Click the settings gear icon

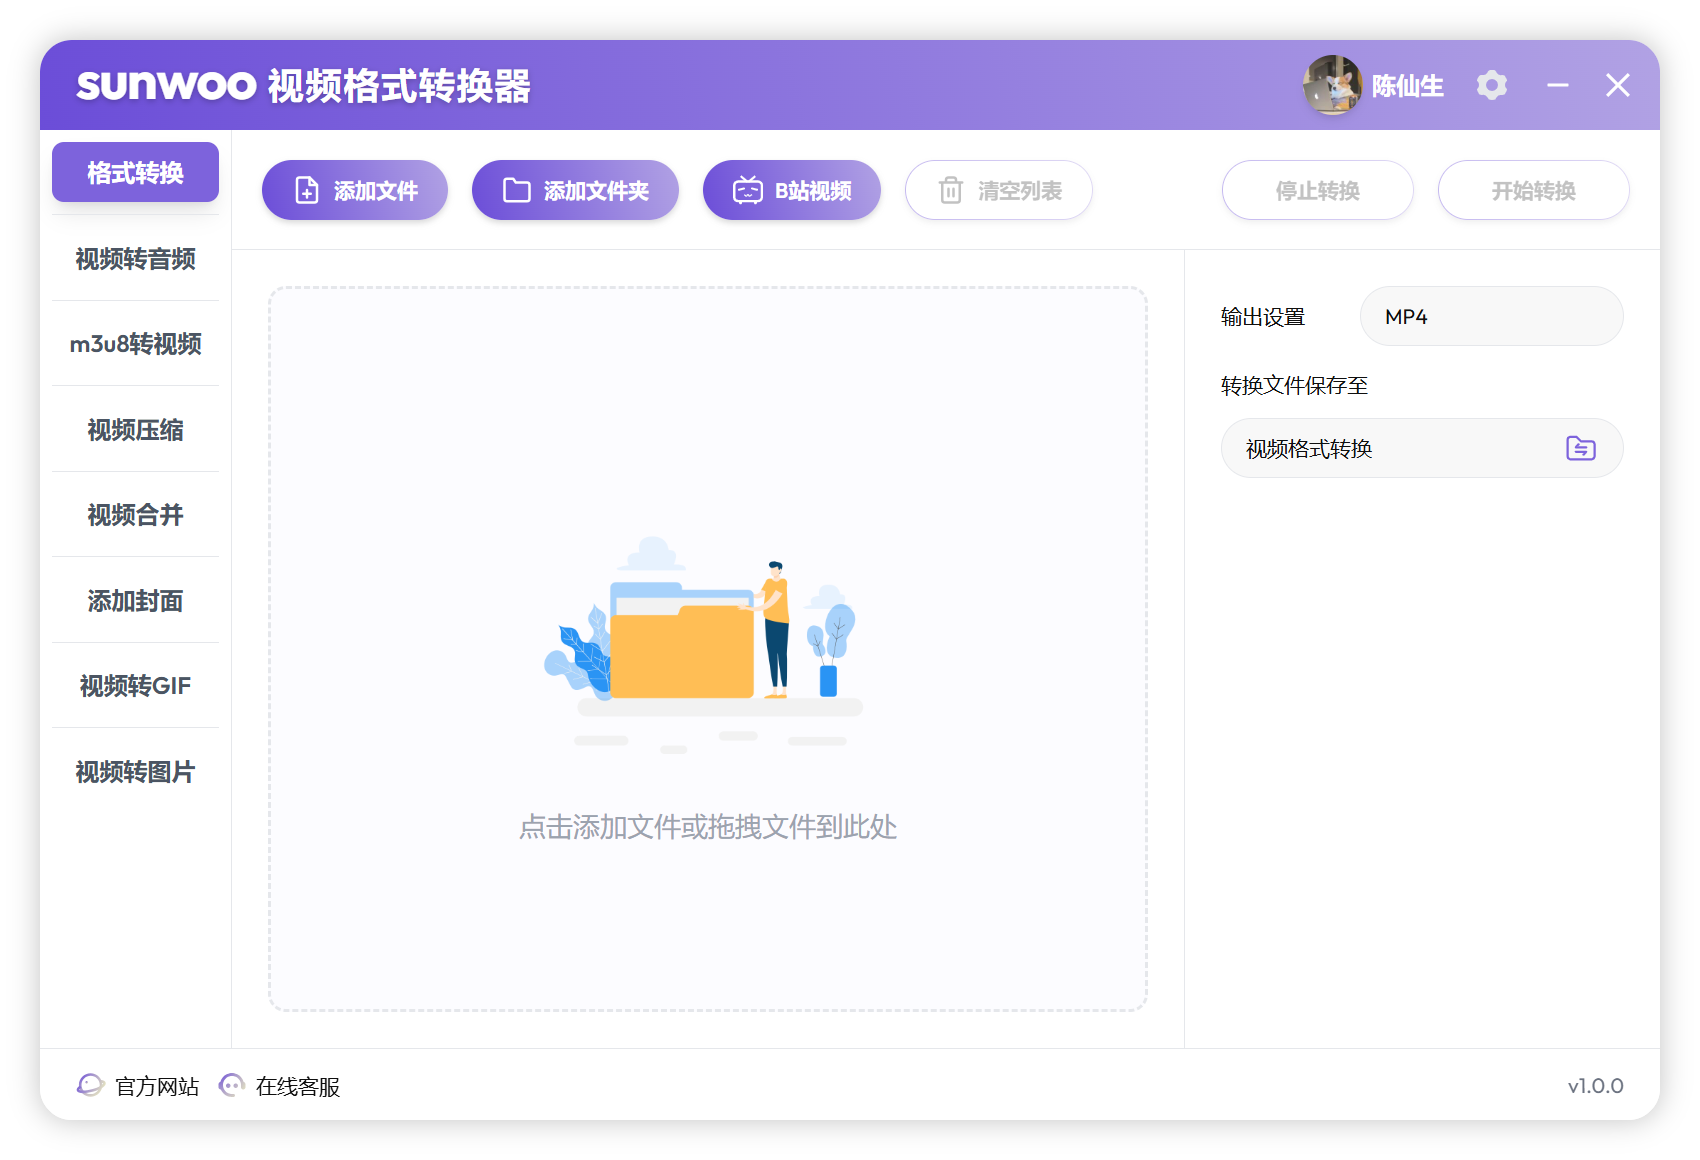coord(1491,86)
